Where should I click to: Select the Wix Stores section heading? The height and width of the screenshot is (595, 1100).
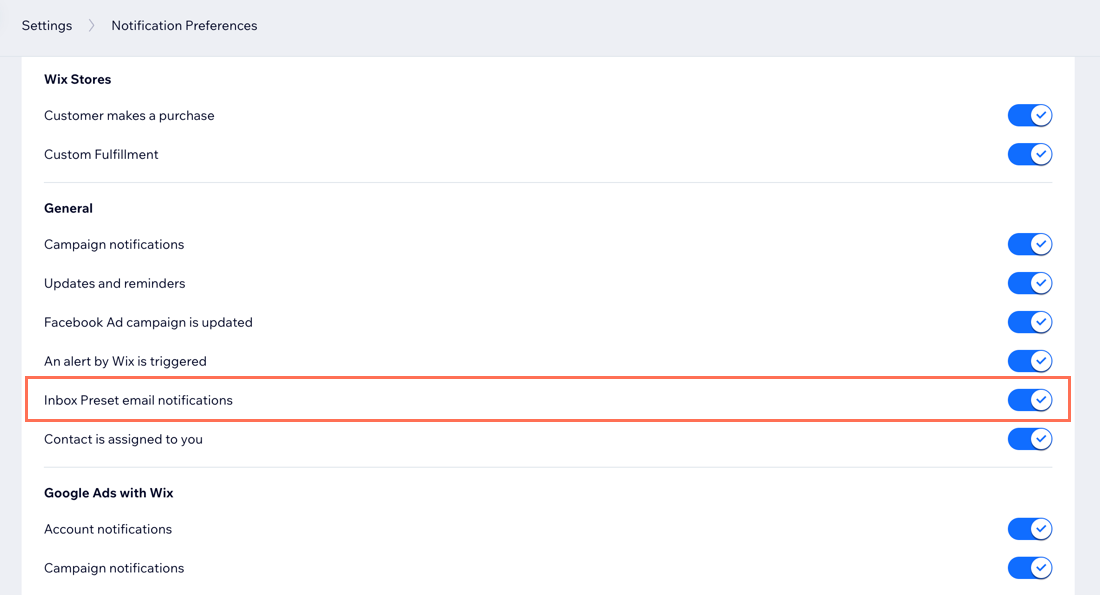[x=78, y=79]
